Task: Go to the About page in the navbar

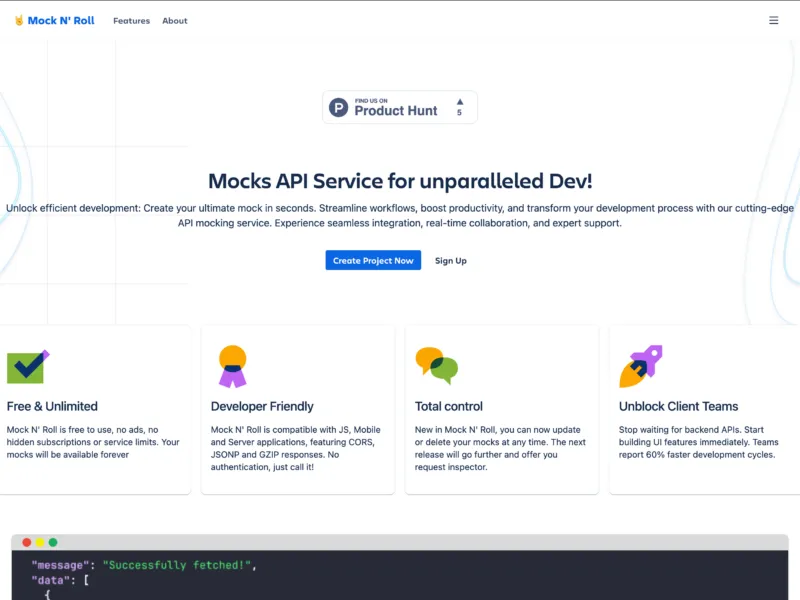Action: pos(175,21)
